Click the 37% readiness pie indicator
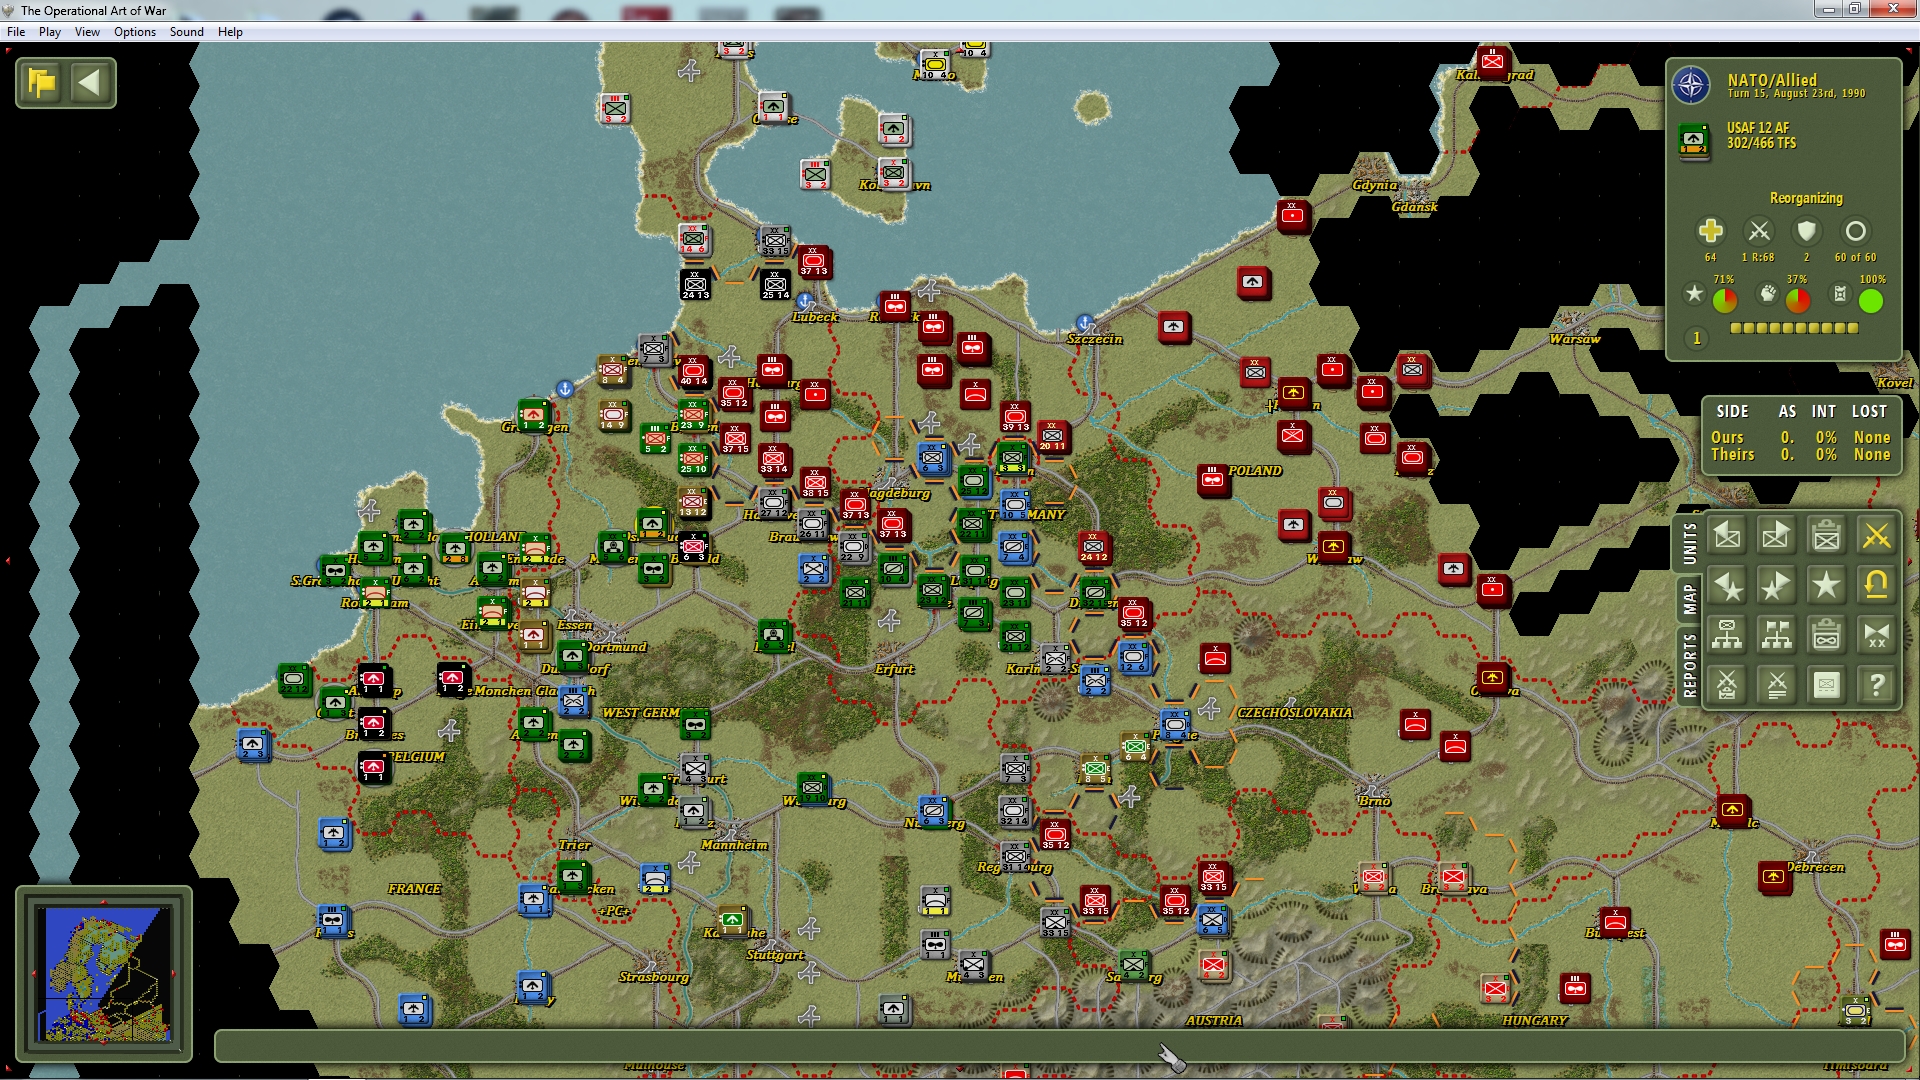The image size is (1920, 1080). (x=1798, y=300)
